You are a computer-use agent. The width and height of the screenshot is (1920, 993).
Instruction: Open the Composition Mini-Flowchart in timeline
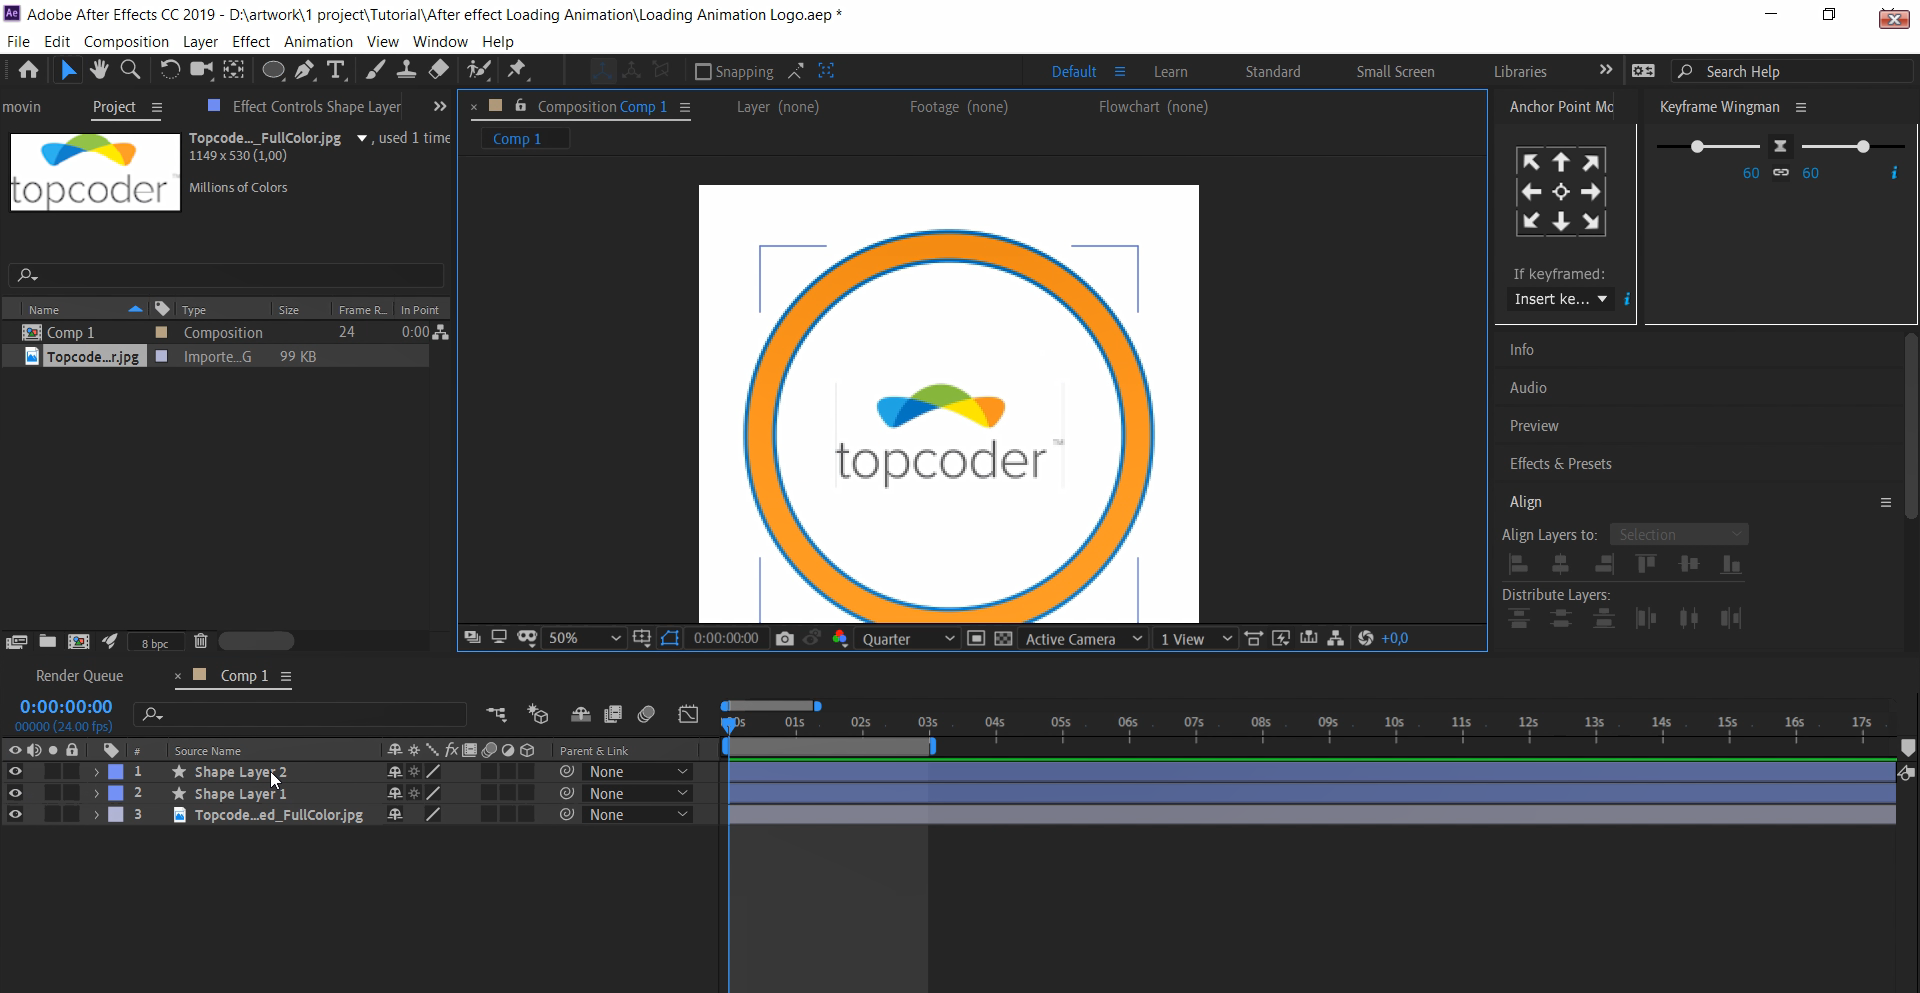[496, 714]
